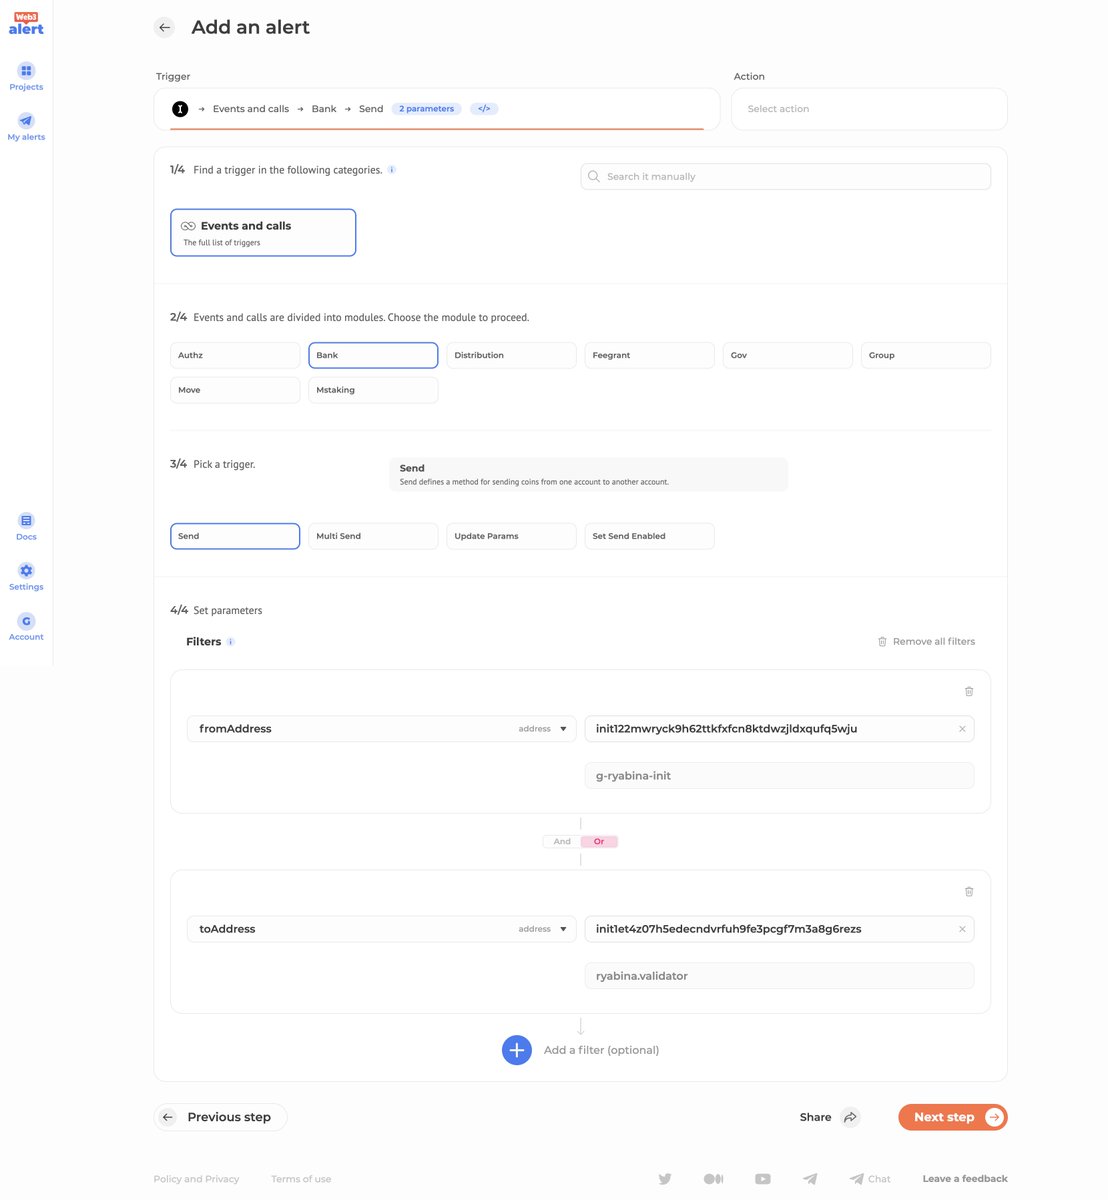Choose the Bank module
The image size is (1108, 1200).
373,355
